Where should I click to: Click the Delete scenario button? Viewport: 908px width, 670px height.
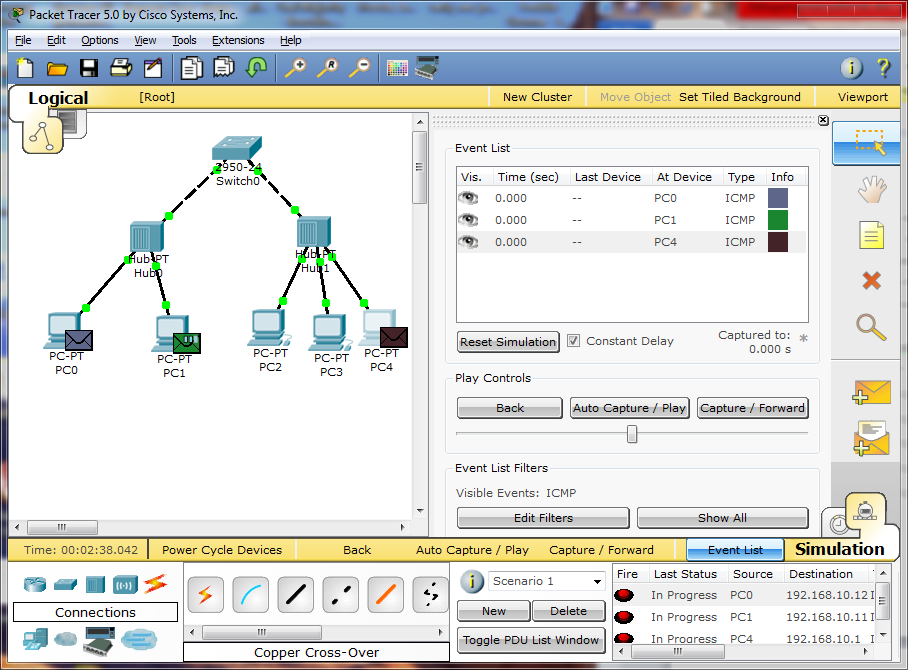pos(569,611)
